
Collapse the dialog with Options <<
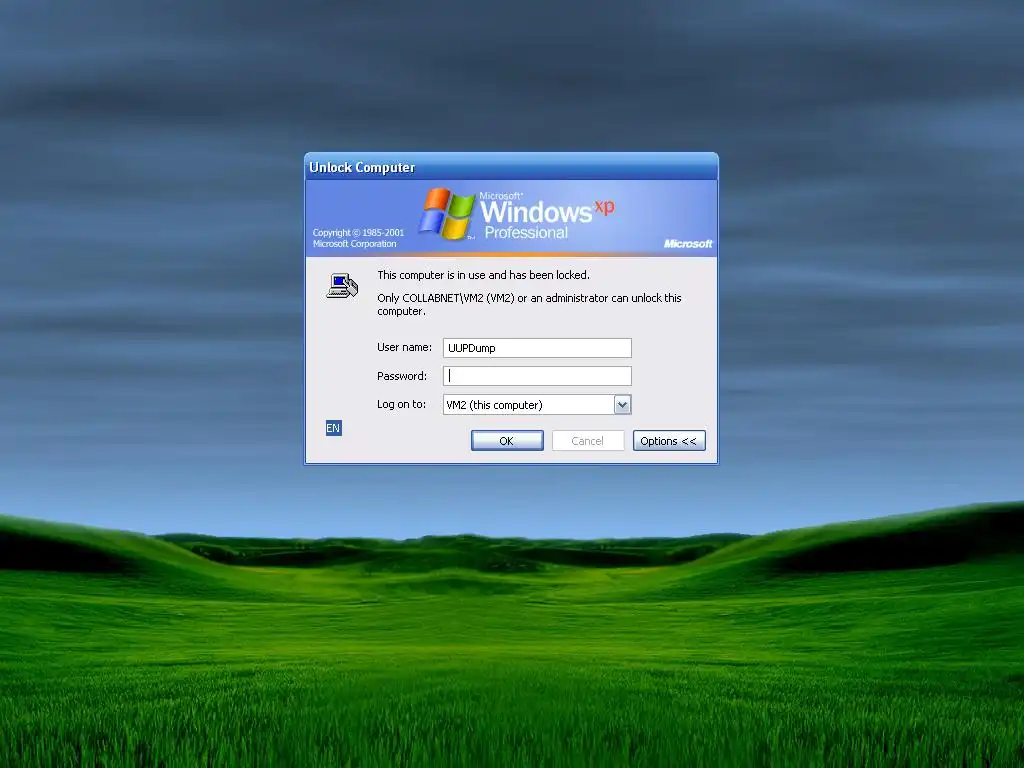[x=669, y=441]
